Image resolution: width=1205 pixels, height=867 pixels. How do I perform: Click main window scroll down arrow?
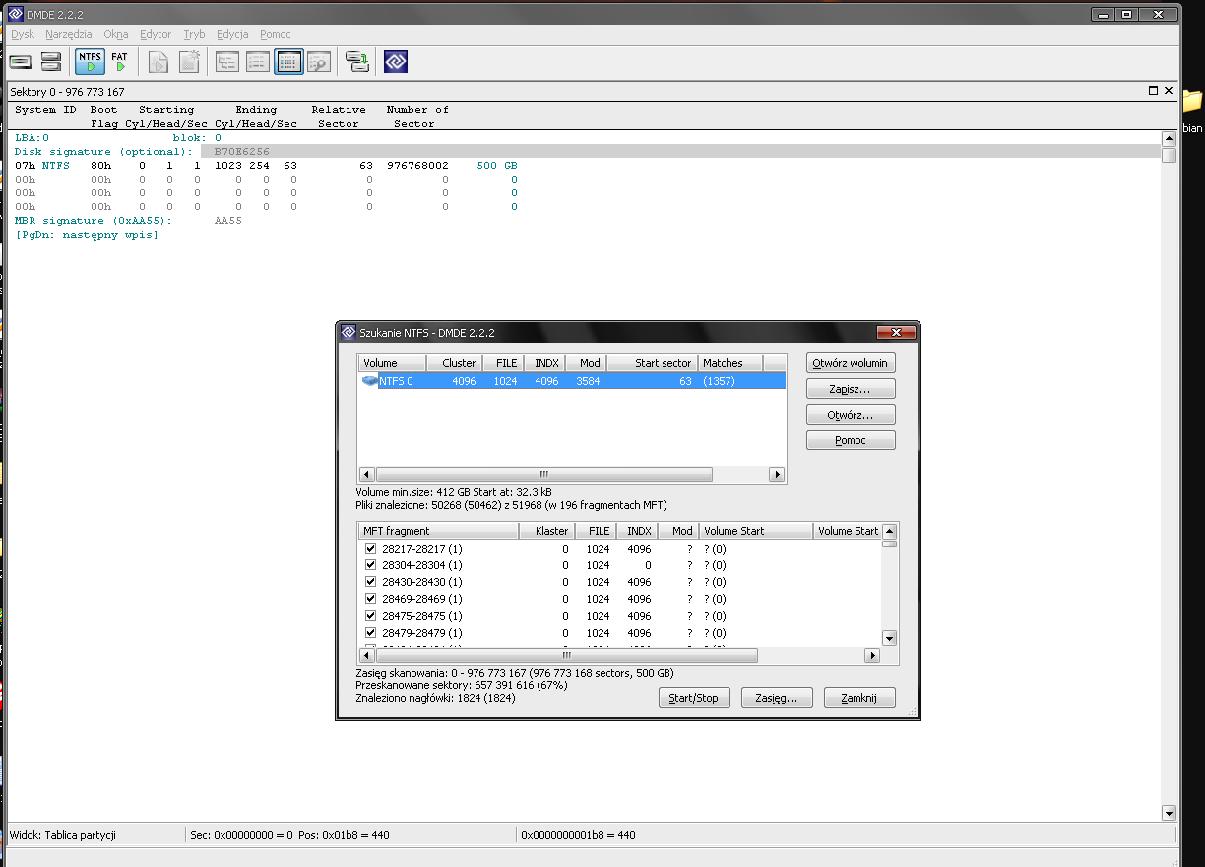tap(1169, 813)
